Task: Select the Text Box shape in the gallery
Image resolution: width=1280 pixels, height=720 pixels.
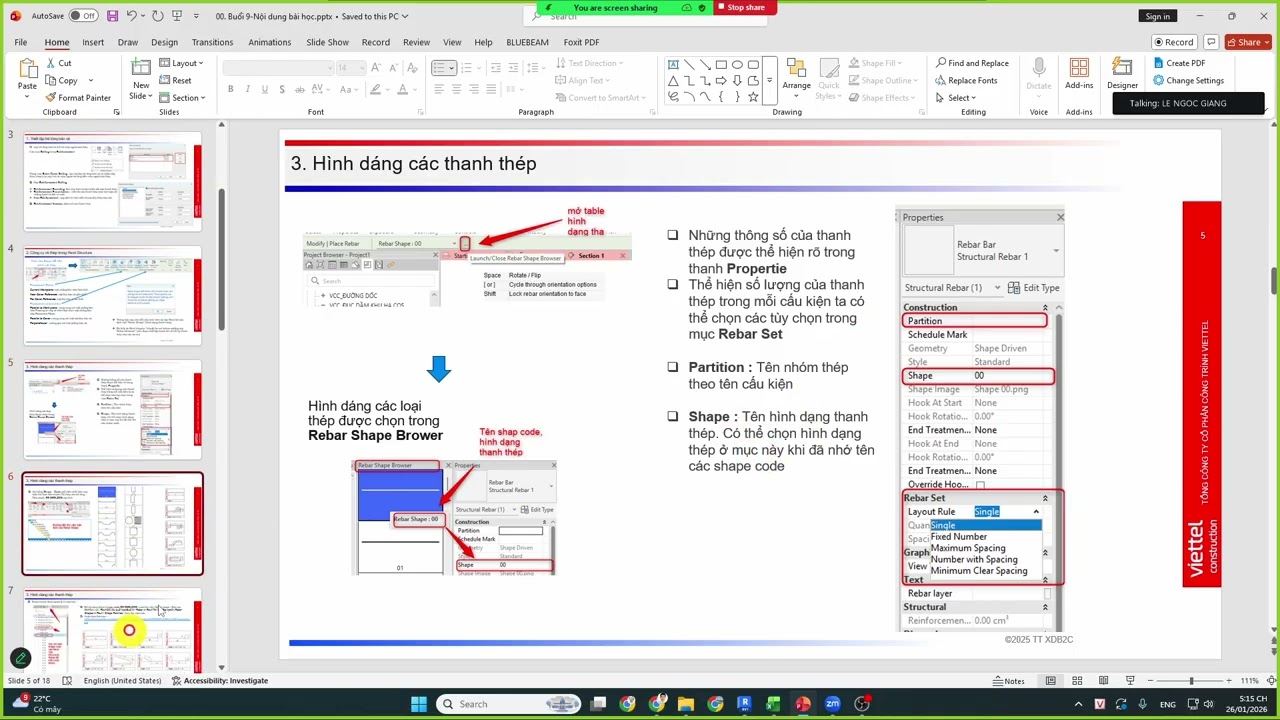Action: [x=673, y=64]
